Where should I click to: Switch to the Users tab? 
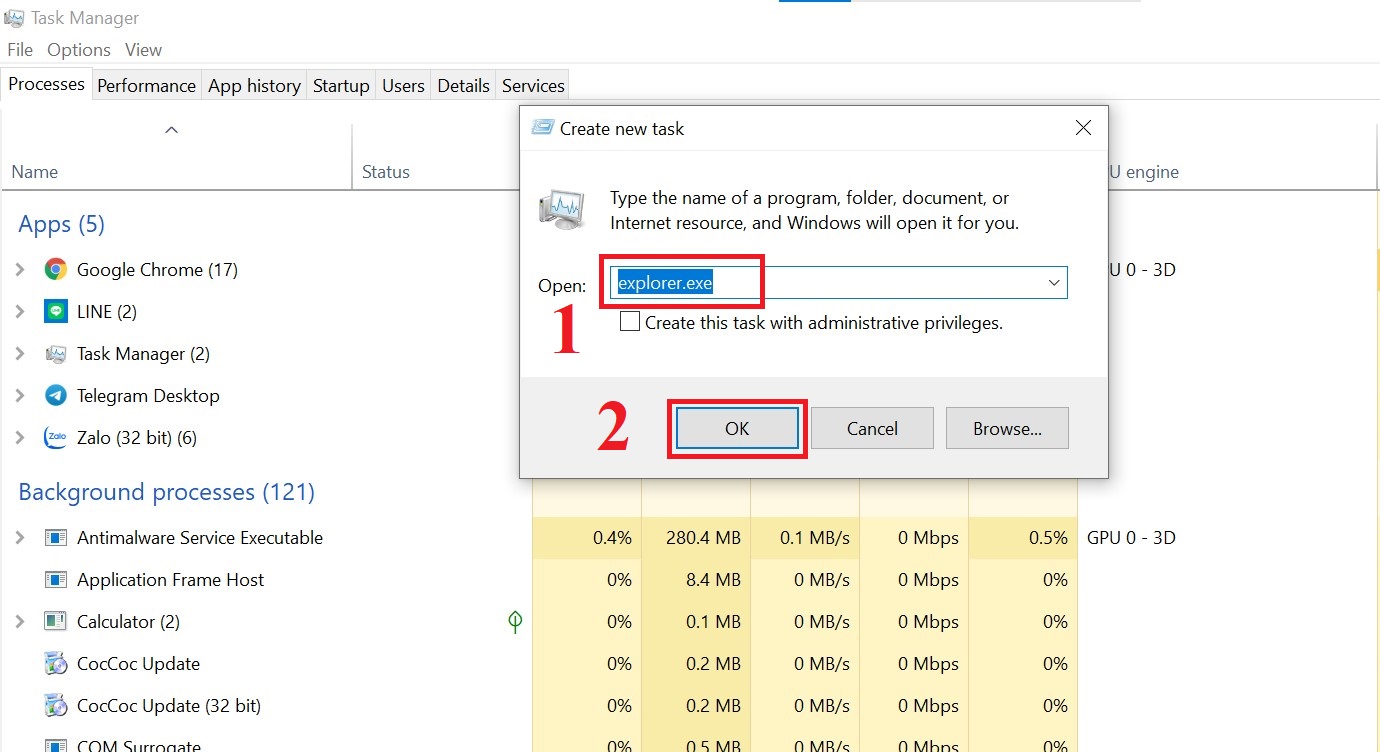(403, 85)
